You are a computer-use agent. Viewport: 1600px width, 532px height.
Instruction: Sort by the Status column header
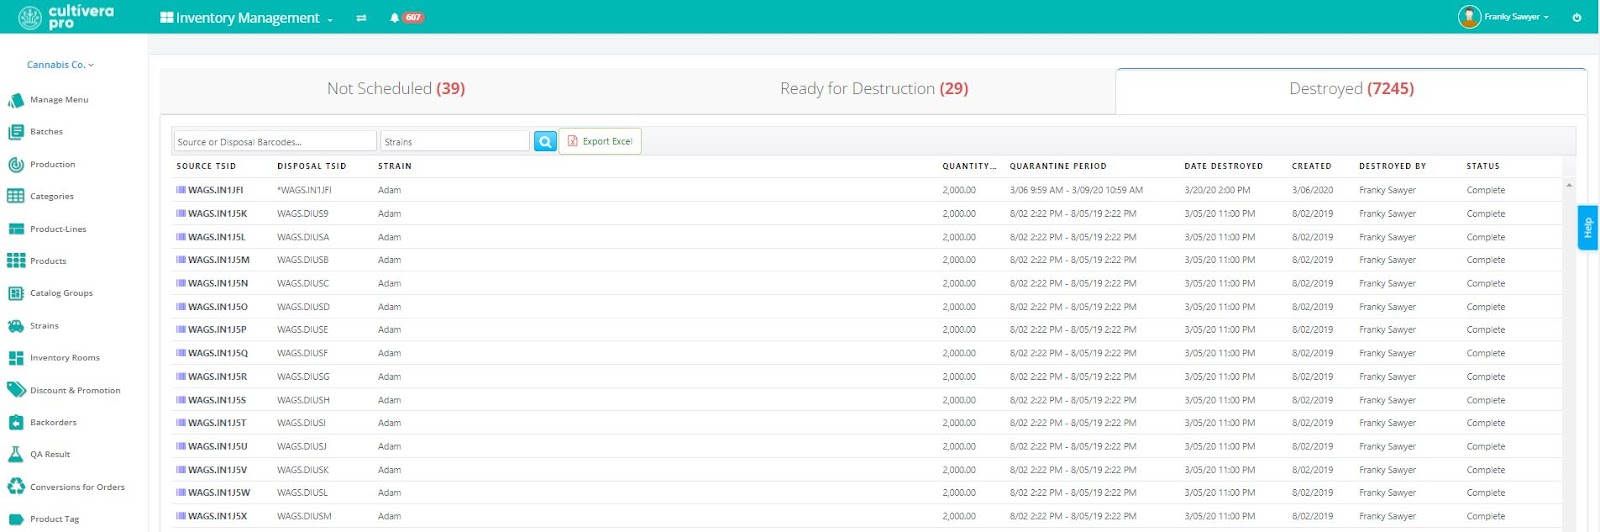pyautogui.click(x=1483, y=166)
